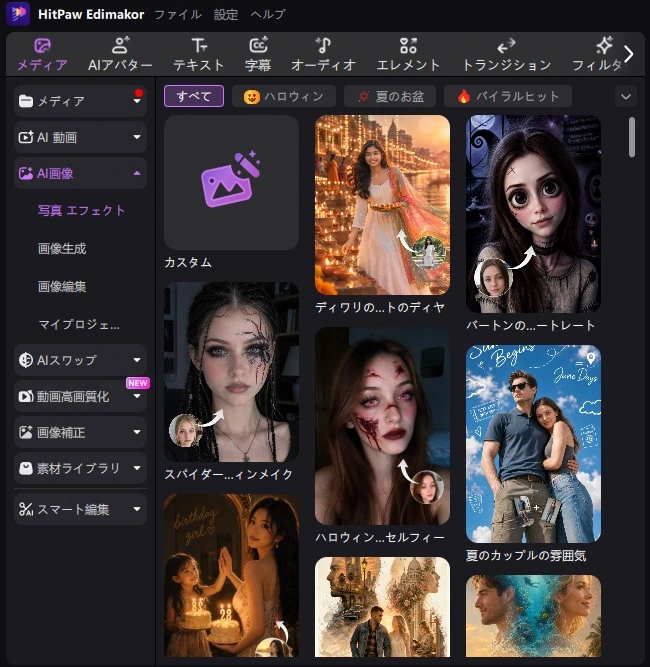Click the magic image icon in カスタム card
This screenshot has width=650, height=667.
231,180
